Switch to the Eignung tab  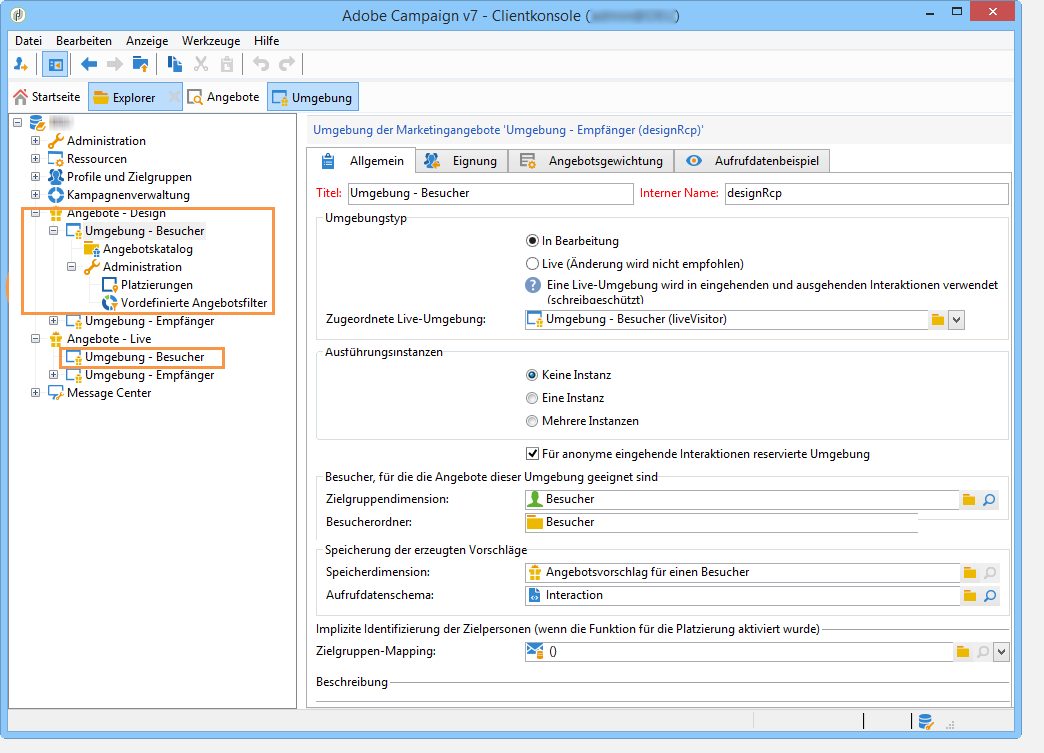[x=462, y=160]
